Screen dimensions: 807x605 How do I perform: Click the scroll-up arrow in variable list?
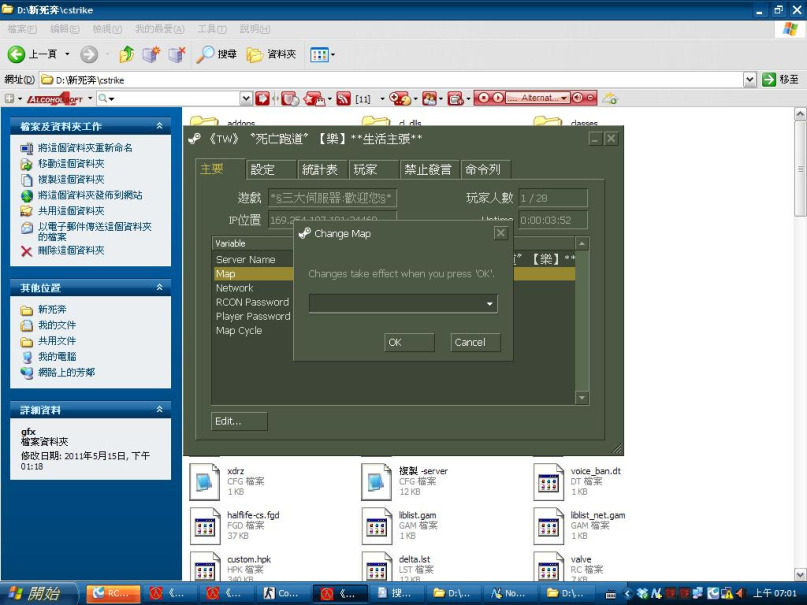(582, 243)
